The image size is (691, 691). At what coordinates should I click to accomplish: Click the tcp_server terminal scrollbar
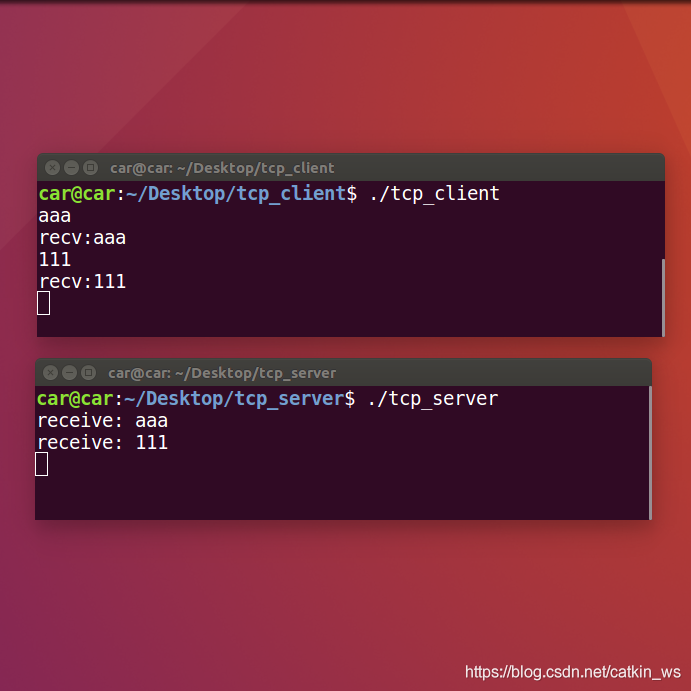(650, 453)
